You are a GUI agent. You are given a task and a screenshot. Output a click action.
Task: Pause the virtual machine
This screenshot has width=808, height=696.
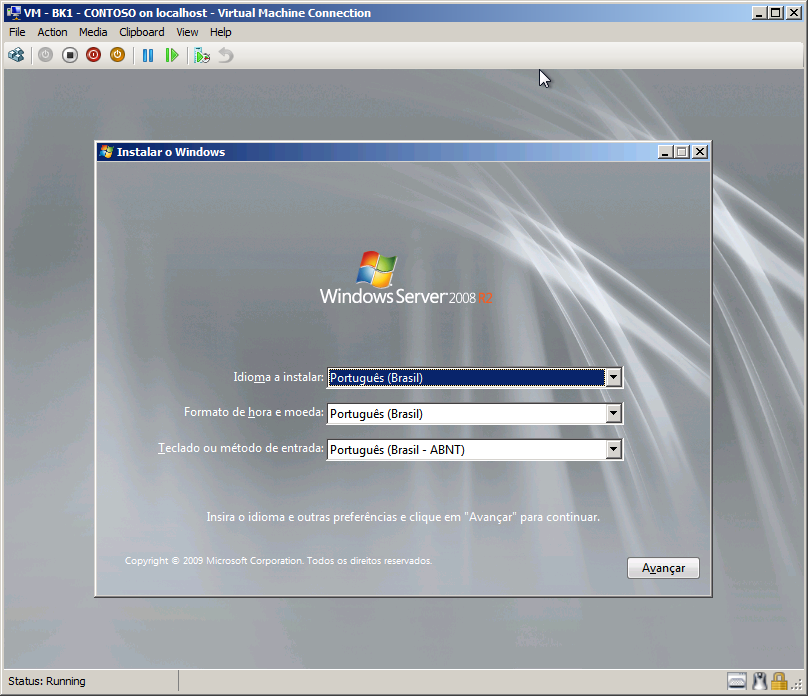(x=148, y=55)
